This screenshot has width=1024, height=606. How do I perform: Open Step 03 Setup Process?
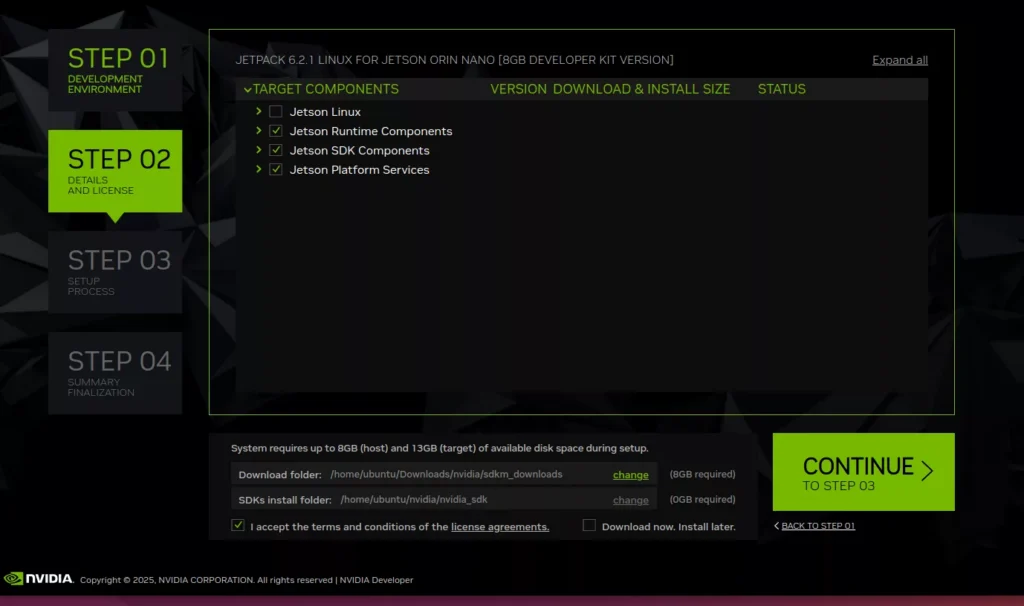point(115,271)
